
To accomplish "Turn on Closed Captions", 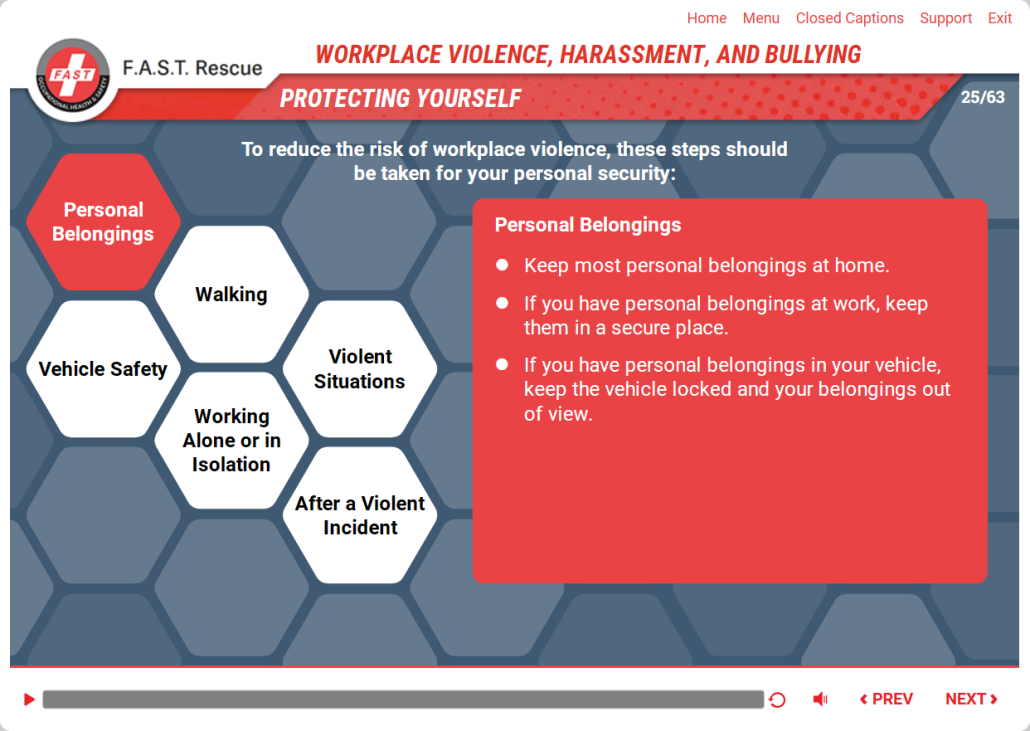I will pyautogui.click(x=849, y=18).
